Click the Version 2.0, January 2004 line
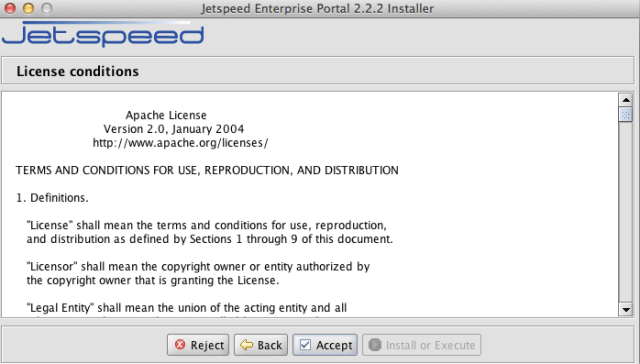Image resolution: width=640 pixels, height=364 pixels. [173, 129]
